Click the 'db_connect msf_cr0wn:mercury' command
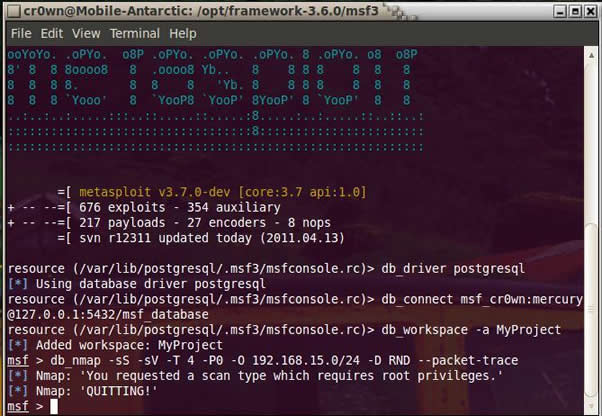 point(482,299)
